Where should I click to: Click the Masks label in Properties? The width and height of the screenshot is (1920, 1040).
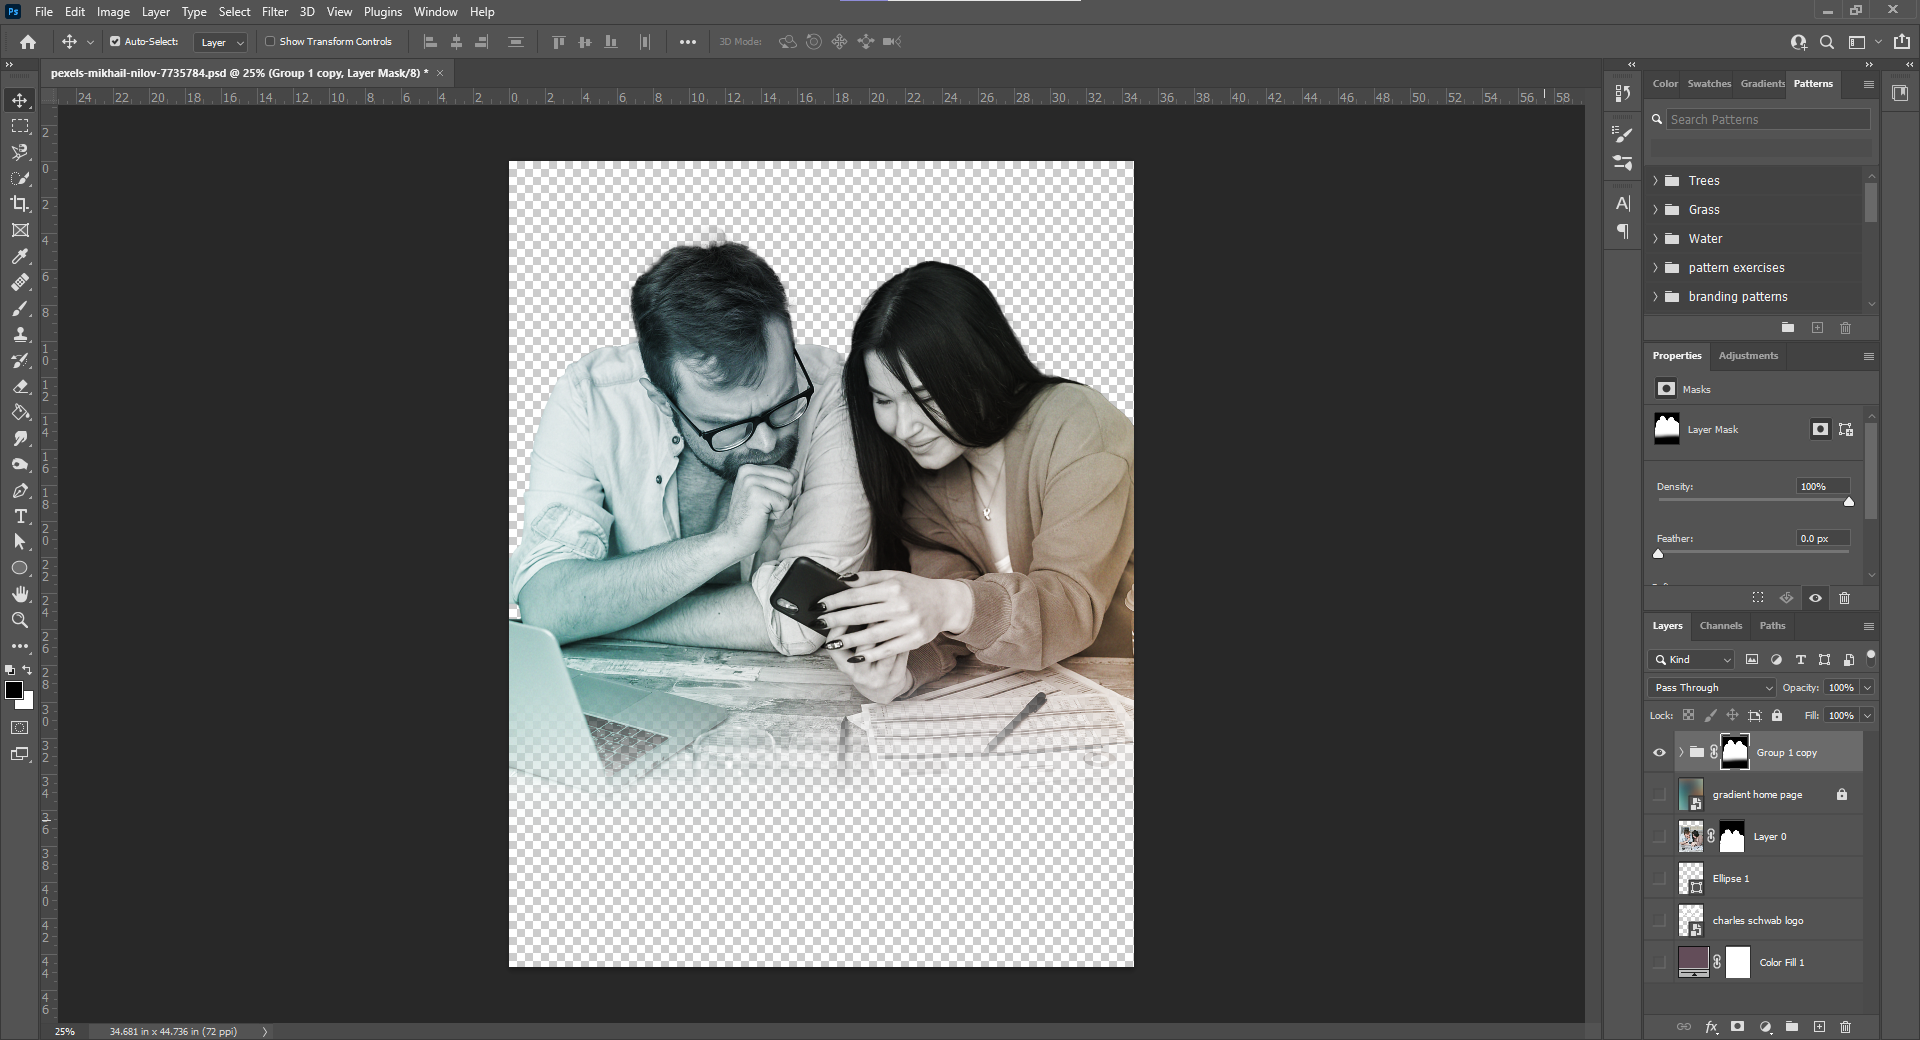[1696, 390]
